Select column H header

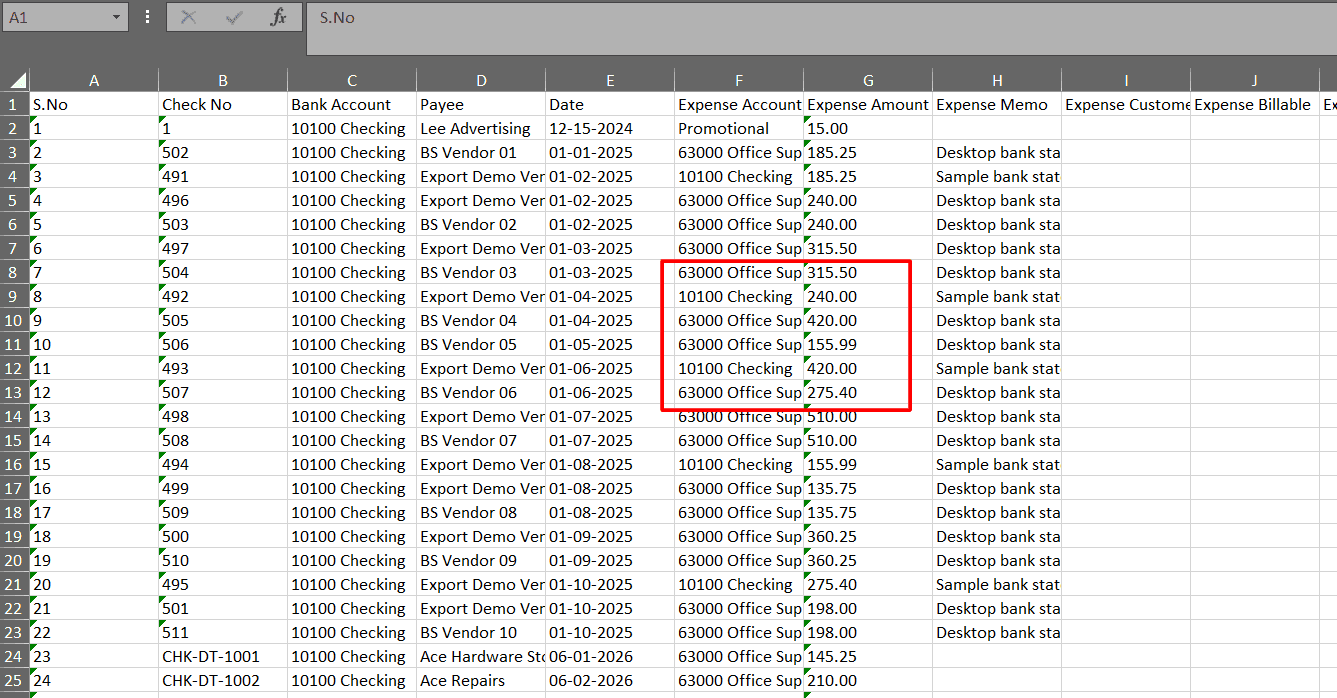(x=997, y=81)
